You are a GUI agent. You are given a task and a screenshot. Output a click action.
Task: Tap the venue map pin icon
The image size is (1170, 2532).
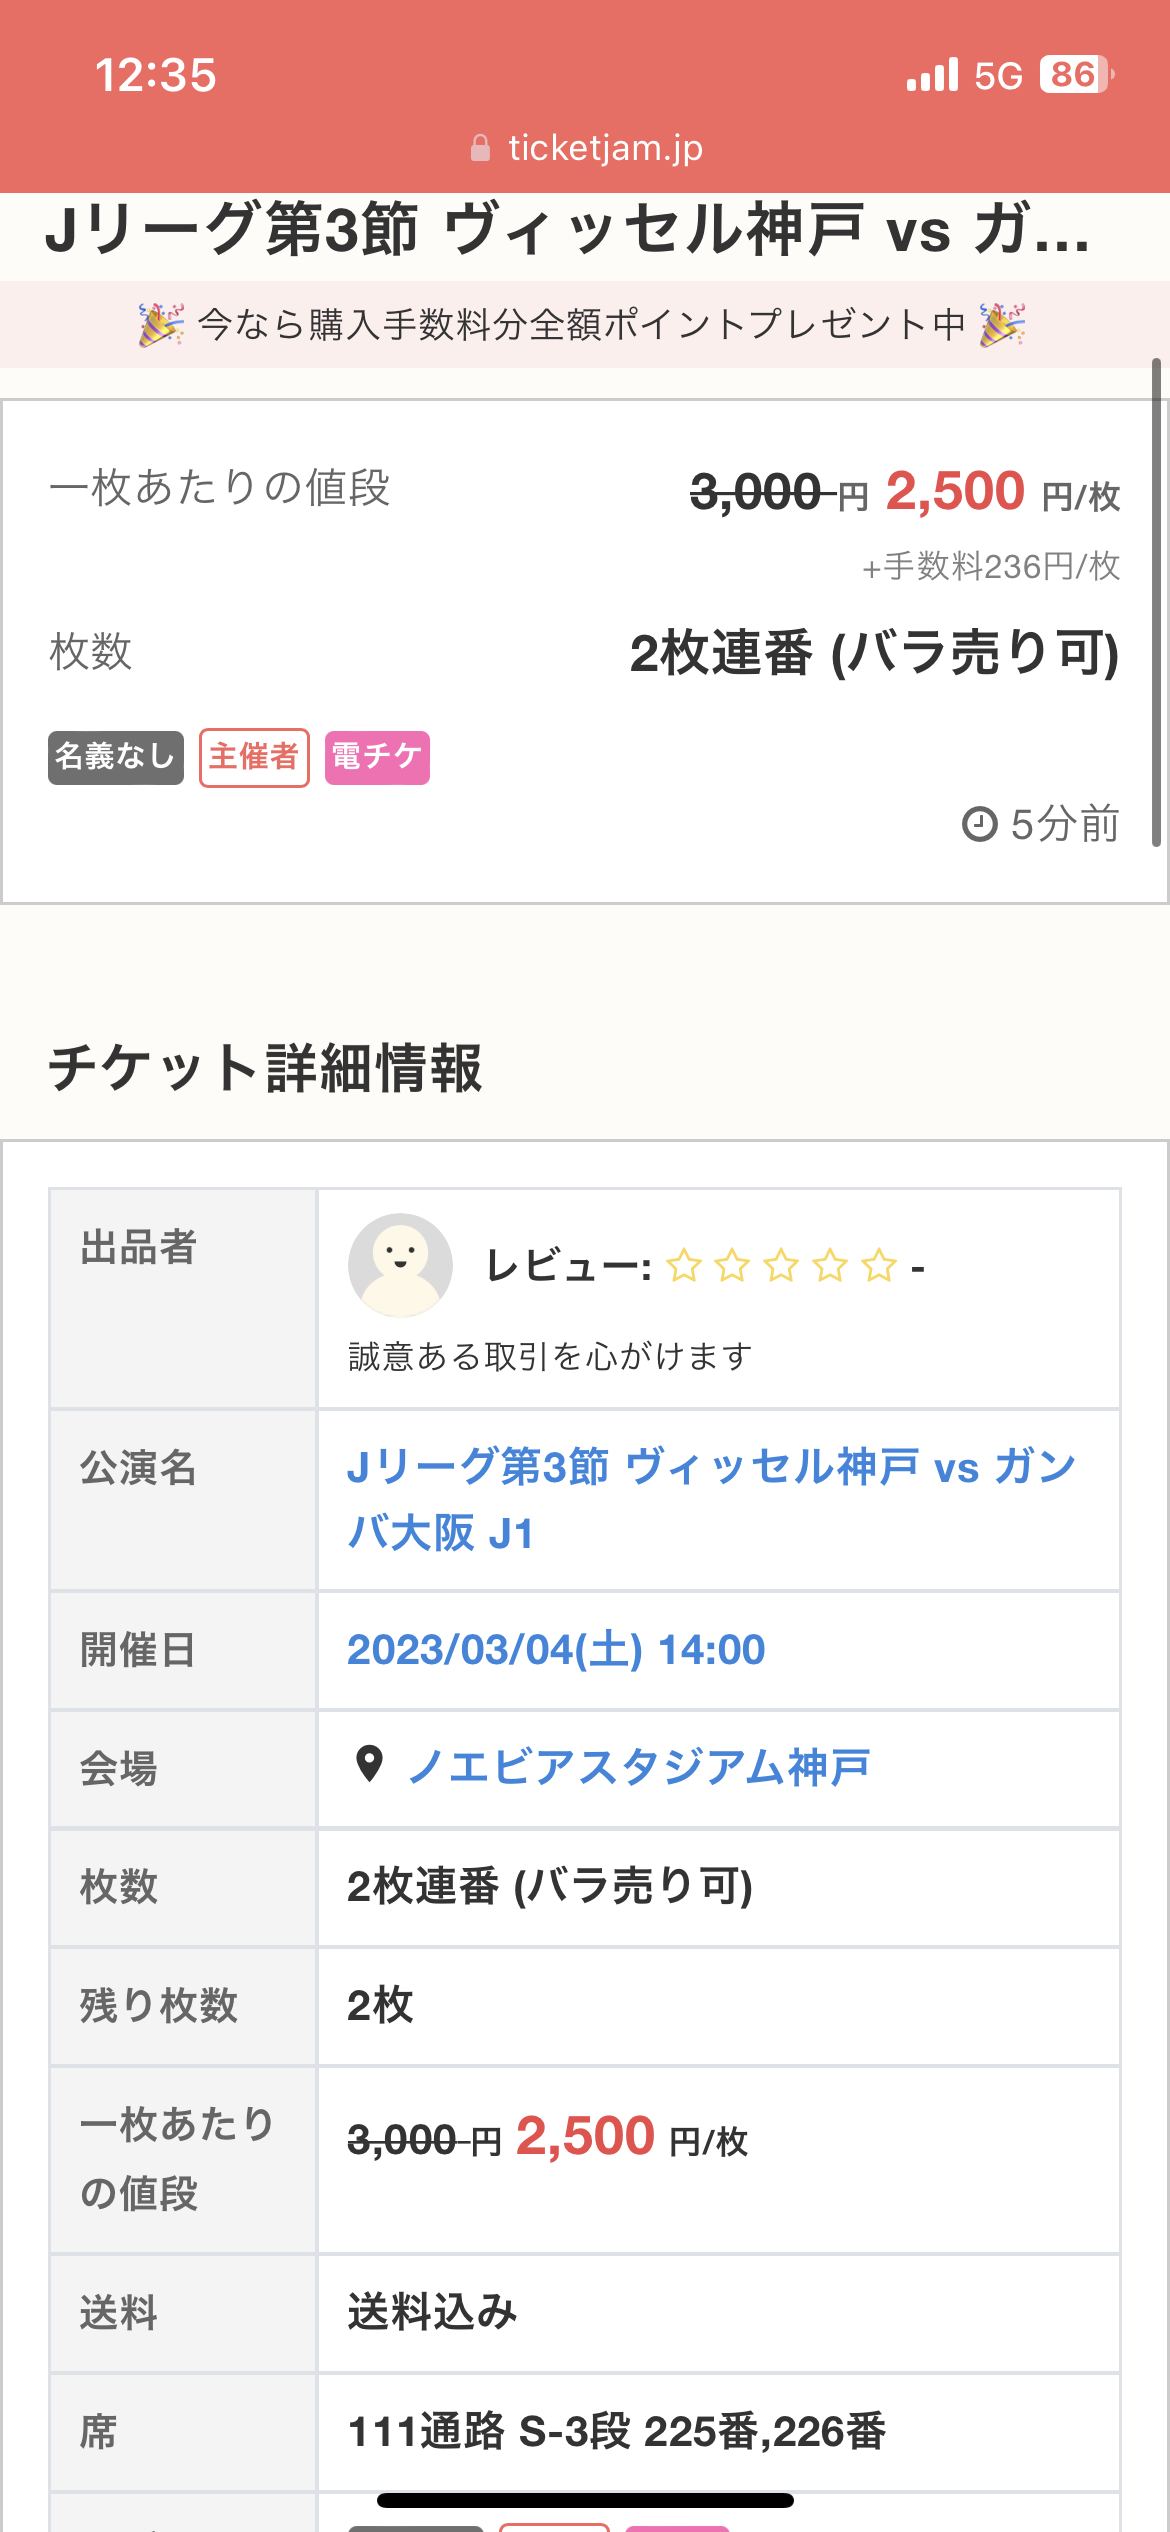tap(369, 1764)
